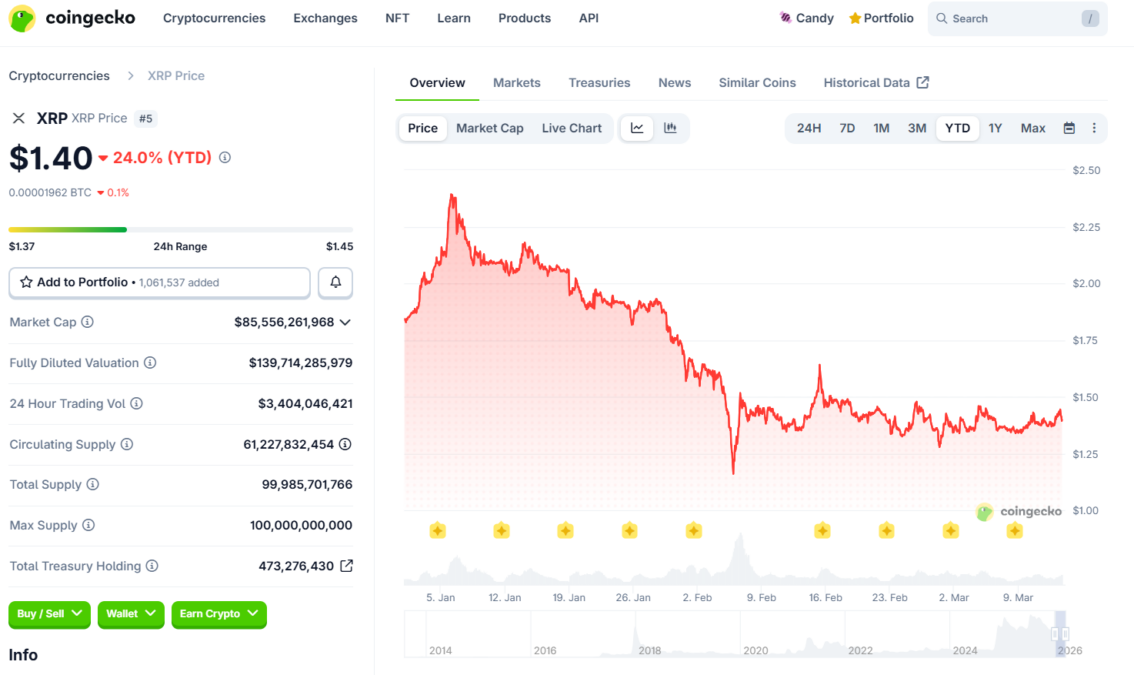Expand Market Cap details chevron
This screenshot has height=675, width=1134.
tap(345, 322)
